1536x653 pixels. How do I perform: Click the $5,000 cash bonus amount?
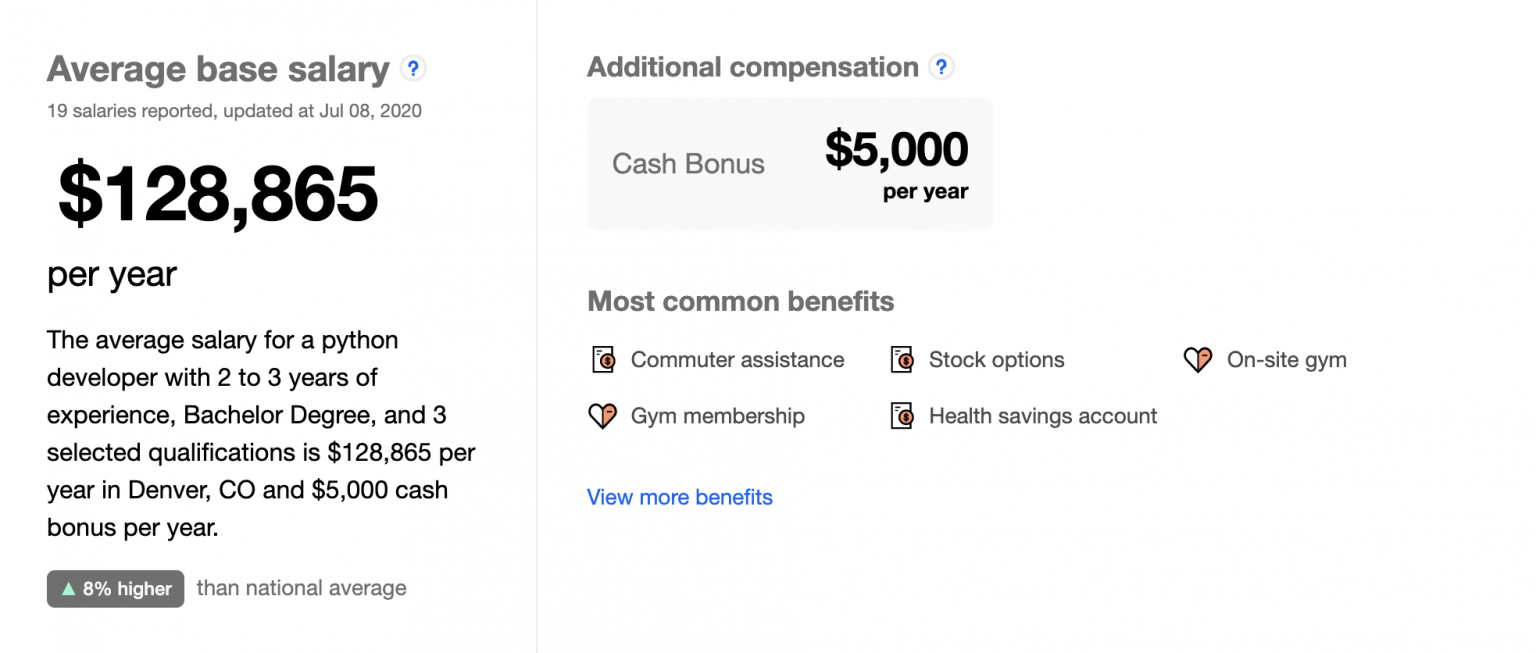pyautogui.click(x=896, y=148)
